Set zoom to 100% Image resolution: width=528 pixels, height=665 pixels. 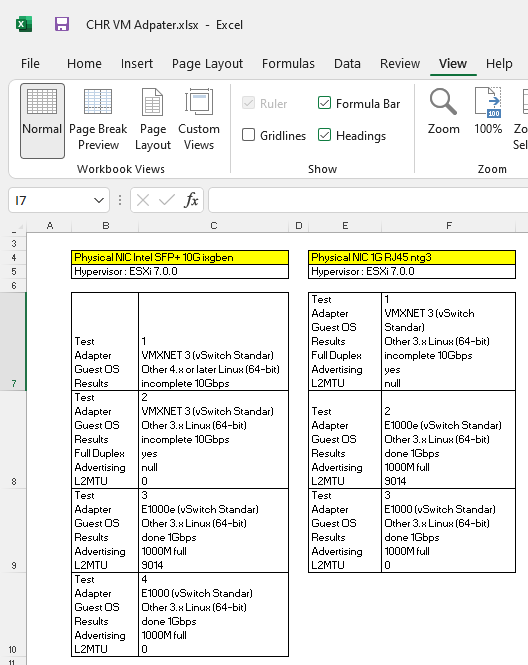point(488,112)
